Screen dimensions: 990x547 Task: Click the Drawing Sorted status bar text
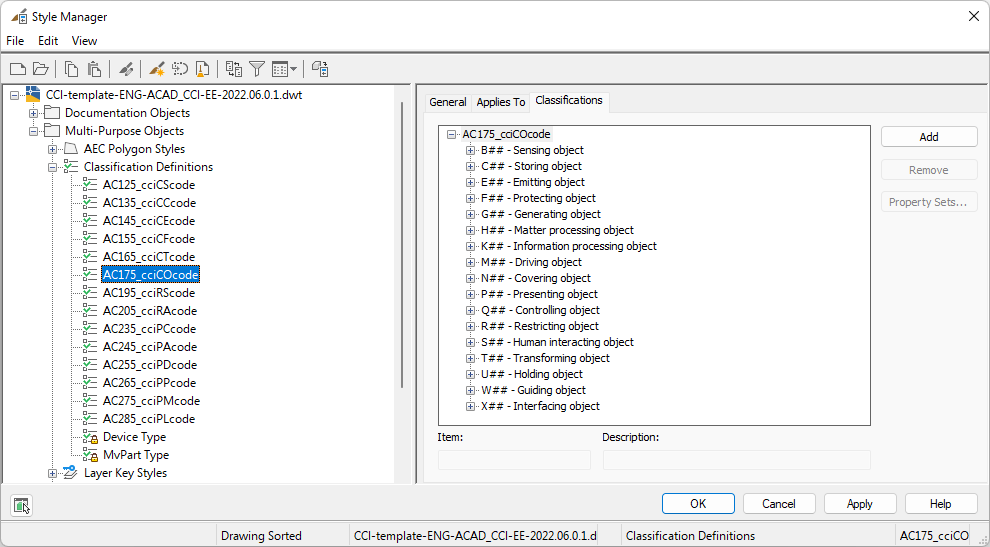261,536
